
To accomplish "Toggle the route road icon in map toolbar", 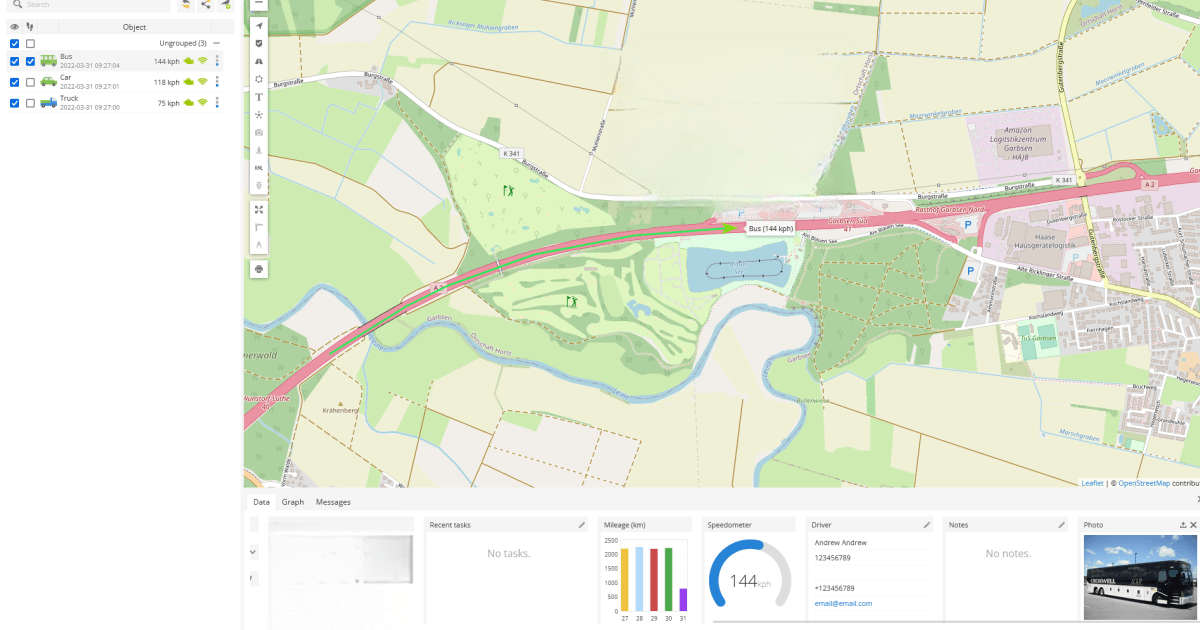I will (x=259, y=61).
